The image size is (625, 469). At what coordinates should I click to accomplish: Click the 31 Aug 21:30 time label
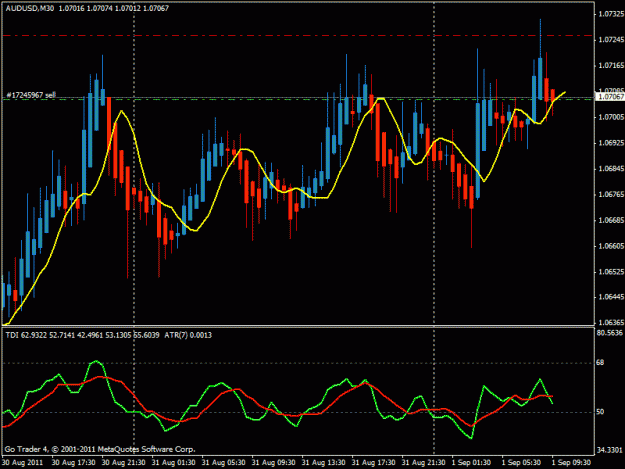pos(423,463)
